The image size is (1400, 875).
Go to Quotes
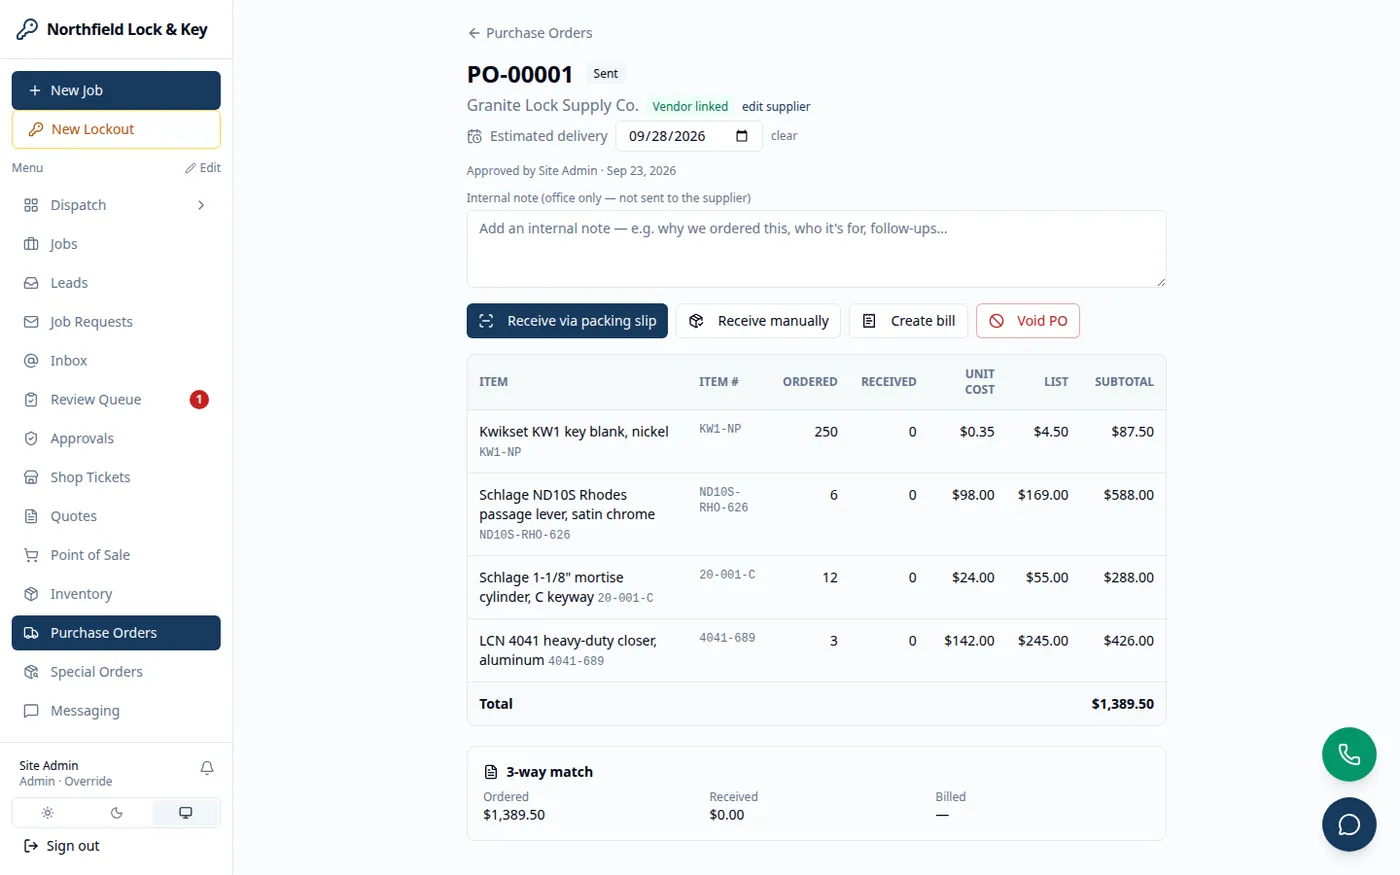pos(116,517)
